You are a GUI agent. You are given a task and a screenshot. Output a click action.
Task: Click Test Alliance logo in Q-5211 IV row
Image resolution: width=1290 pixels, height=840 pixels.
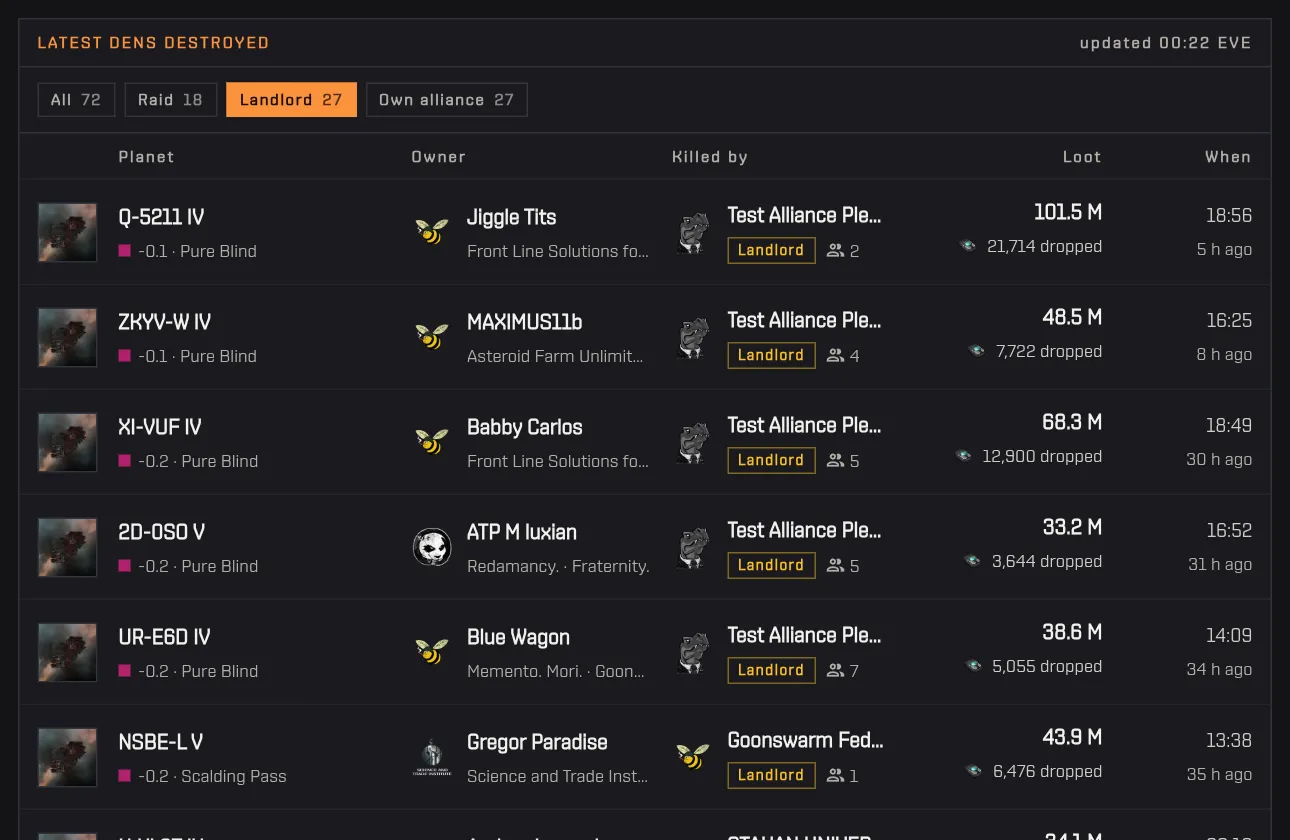point(693,232)
